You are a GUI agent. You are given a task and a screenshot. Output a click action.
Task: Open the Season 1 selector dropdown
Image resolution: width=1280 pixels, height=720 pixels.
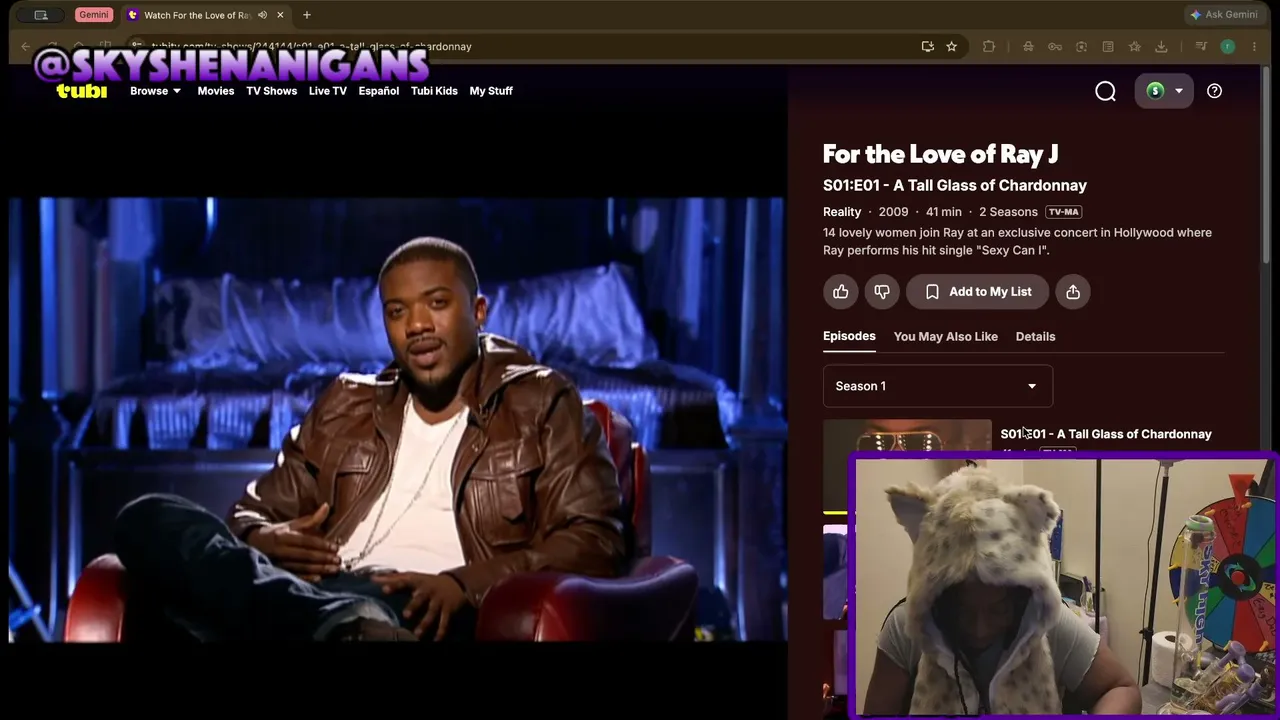(x=937, y=386)
